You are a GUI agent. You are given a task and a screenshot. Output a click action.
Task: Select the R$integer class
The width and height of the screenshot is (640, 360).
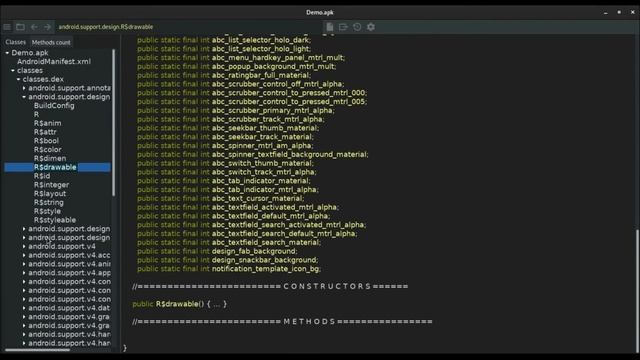51,185
